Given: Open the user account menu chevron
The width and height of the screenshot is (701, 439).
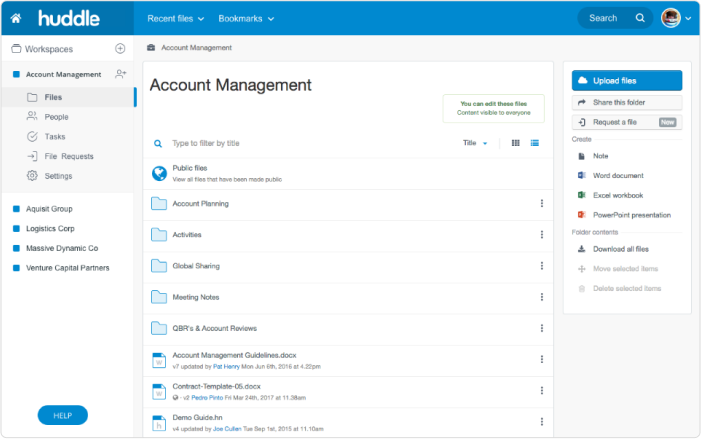Looking at the screenshot, I should tap(688, 19).
